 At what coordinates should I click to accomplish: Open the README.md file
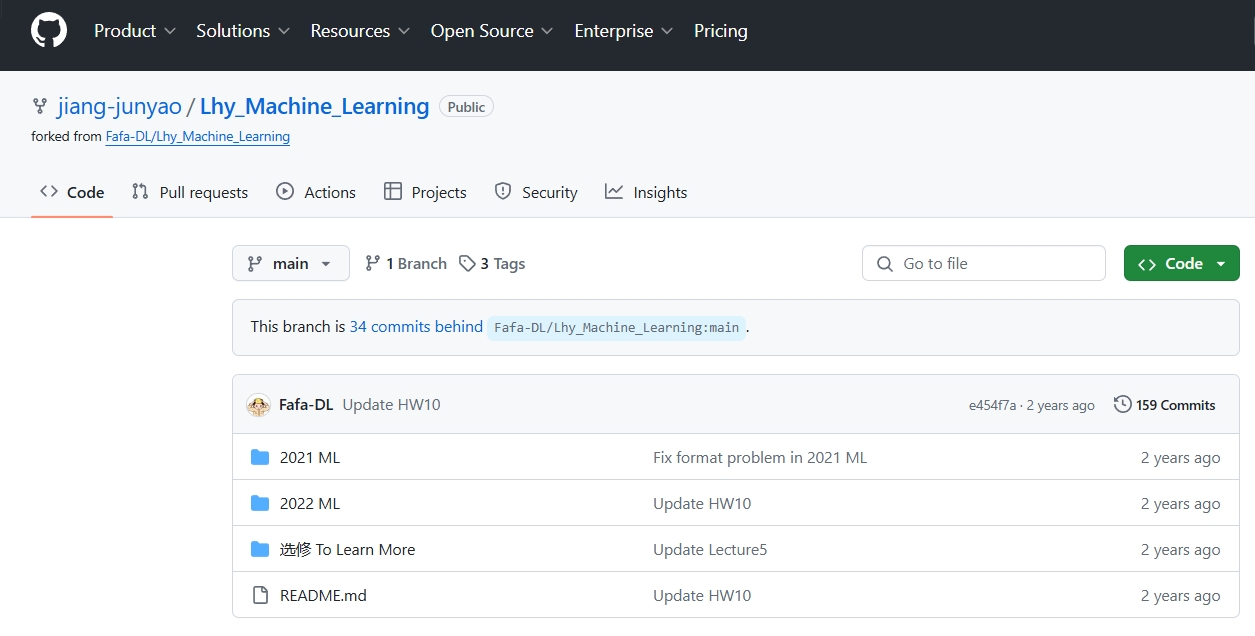(323, 595)
